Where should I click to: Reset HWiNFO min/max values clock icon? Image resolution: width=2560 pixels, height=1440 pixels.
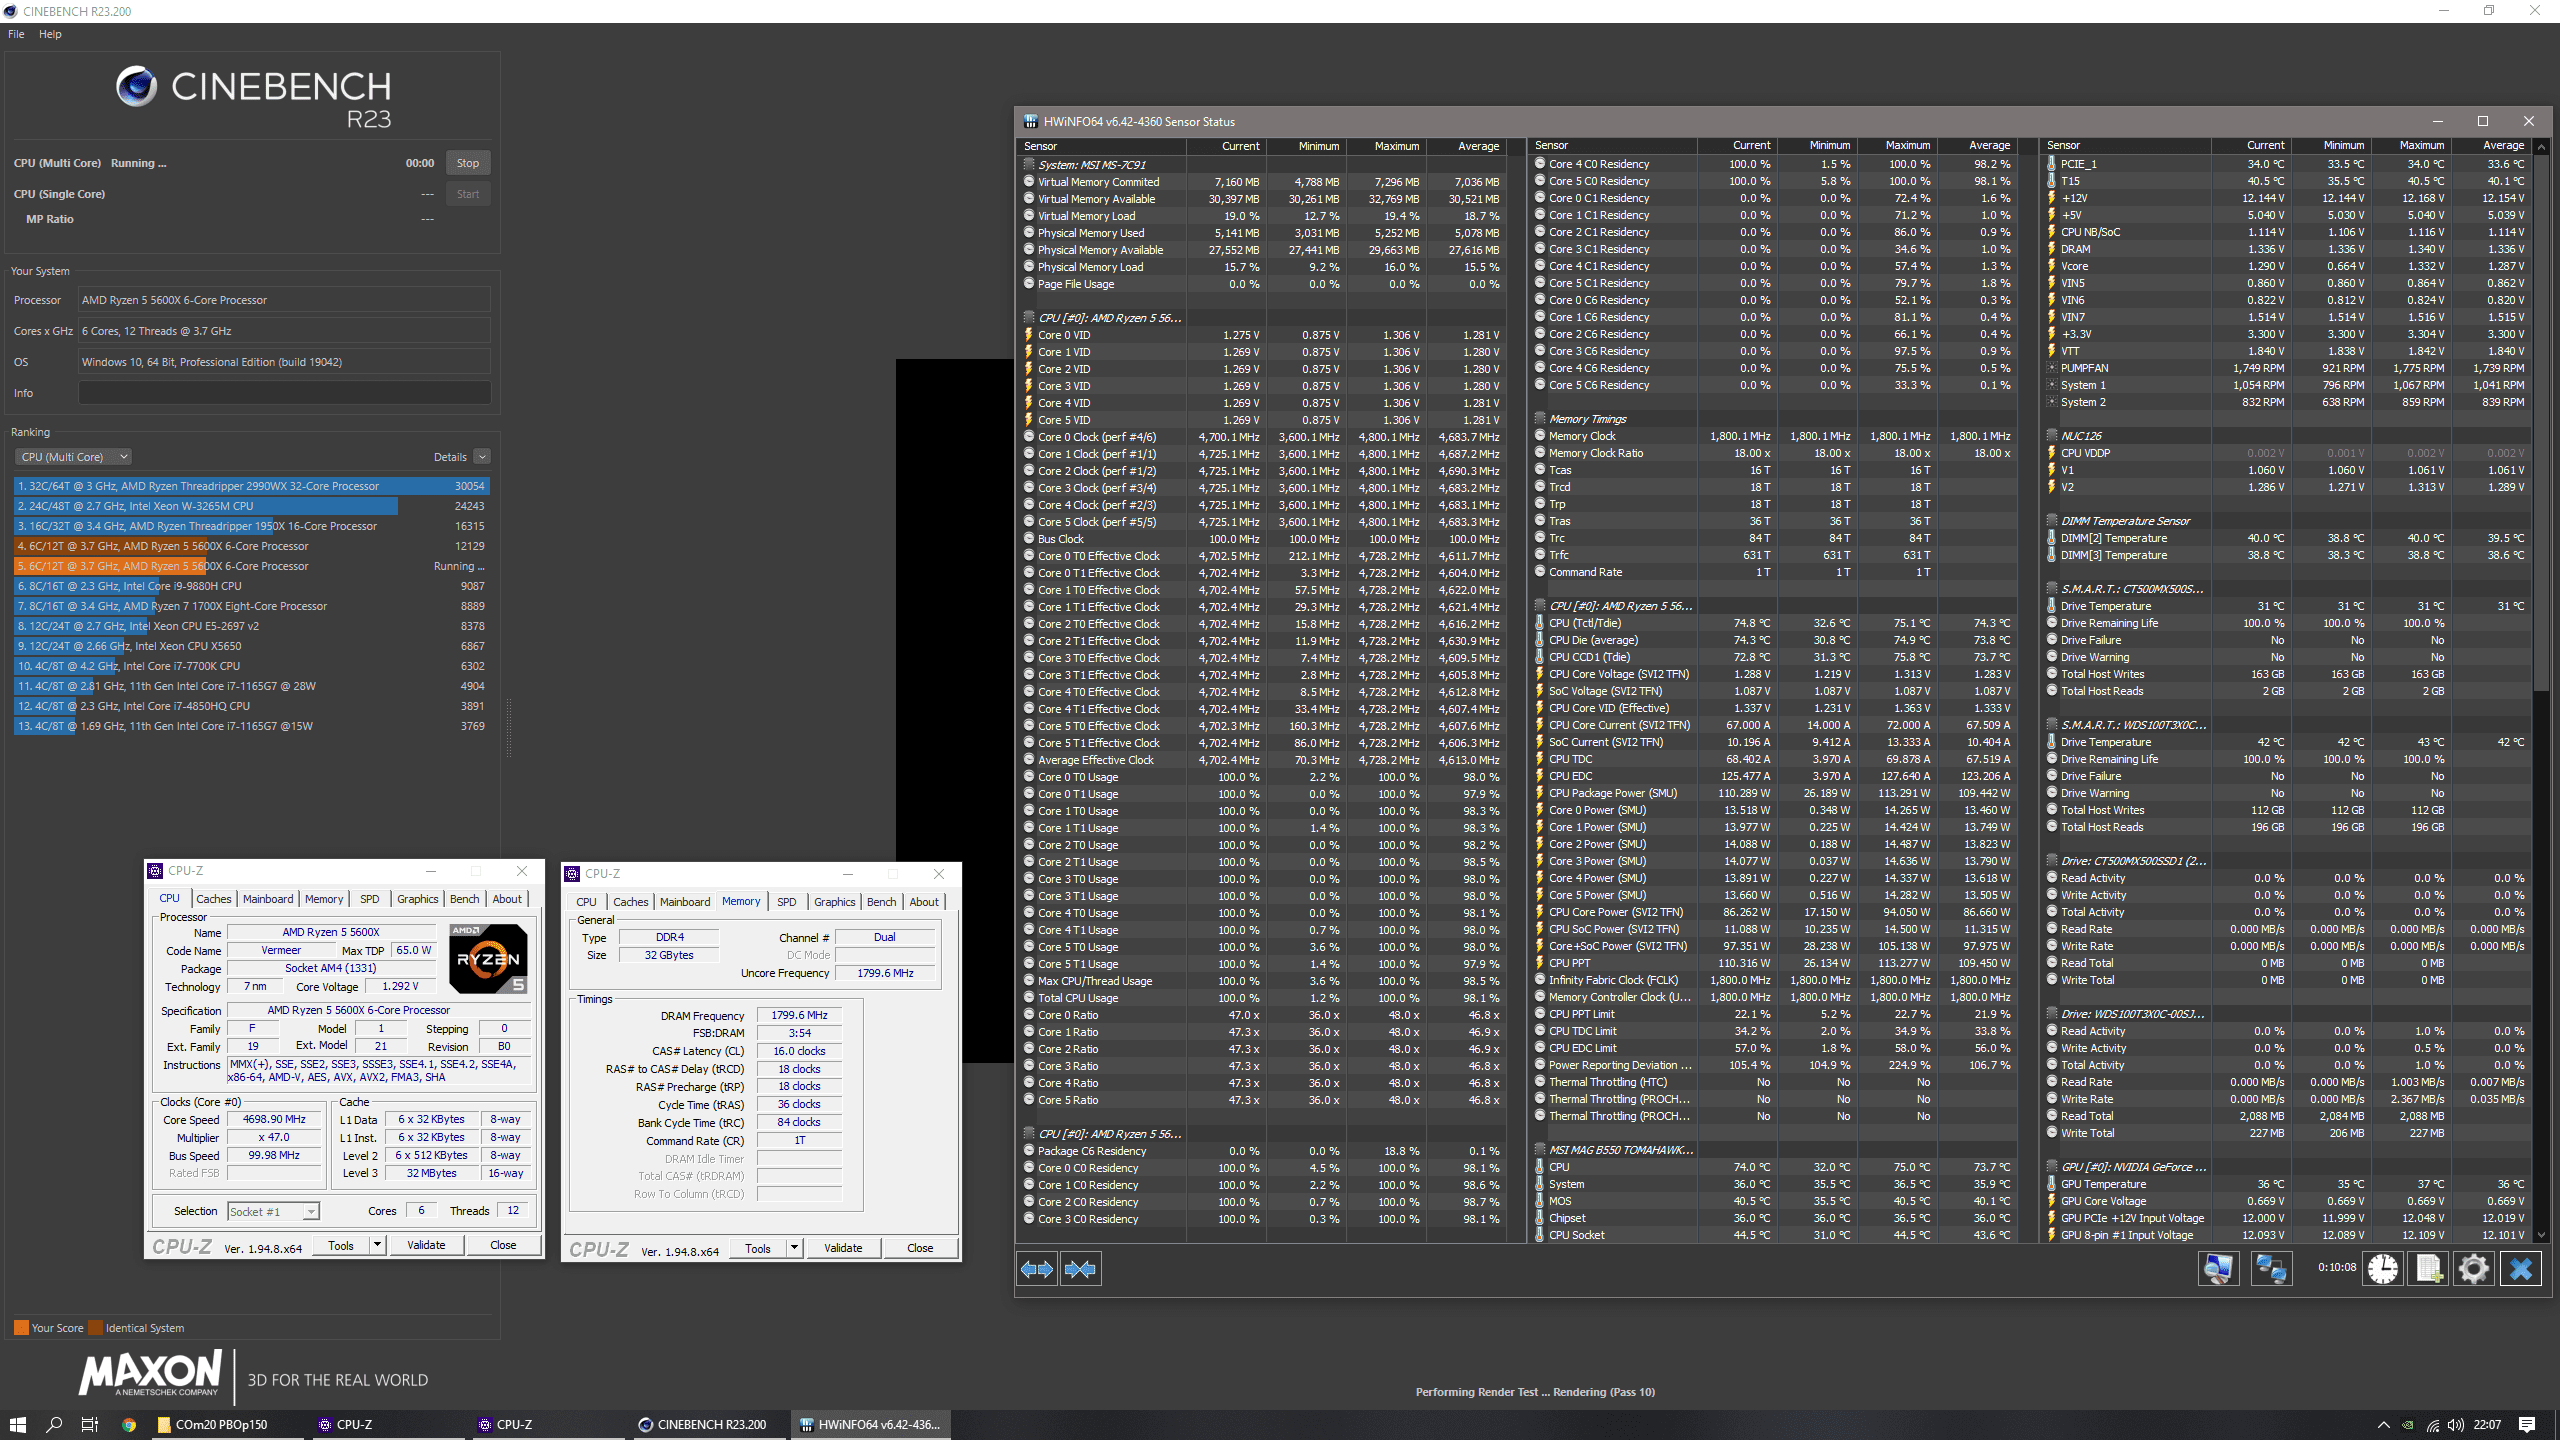[2383, 1269]
